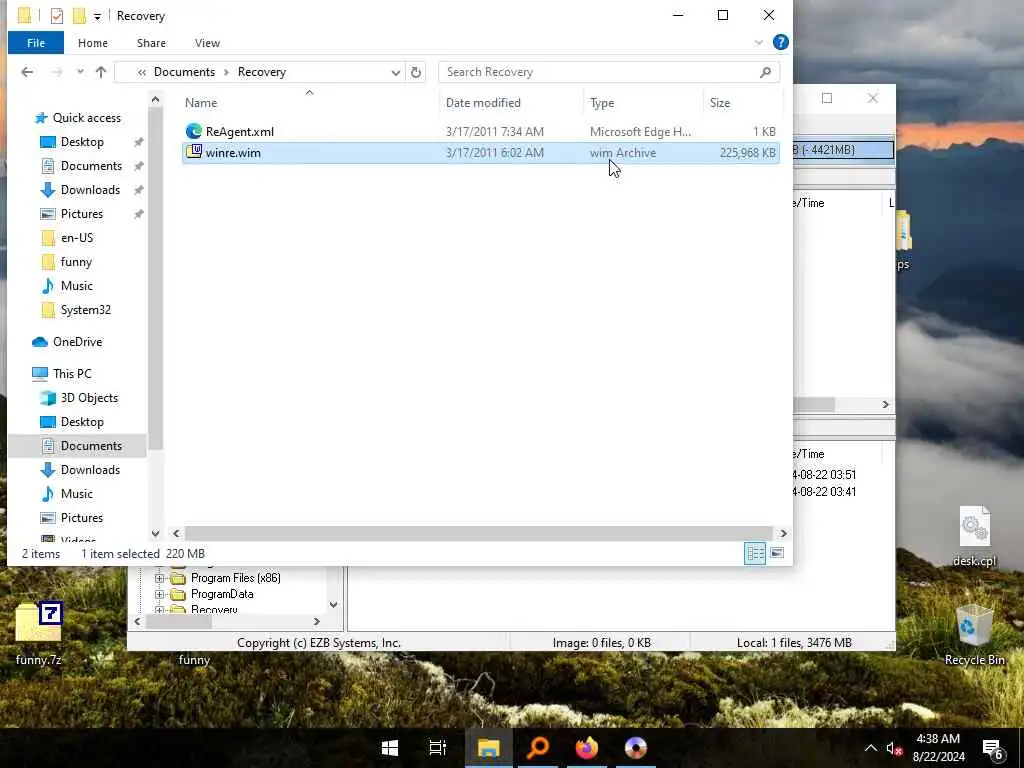Viewport: 1024px width, 768px height.
Task: Open the View ribbon tab
Action: coord(207,42)
